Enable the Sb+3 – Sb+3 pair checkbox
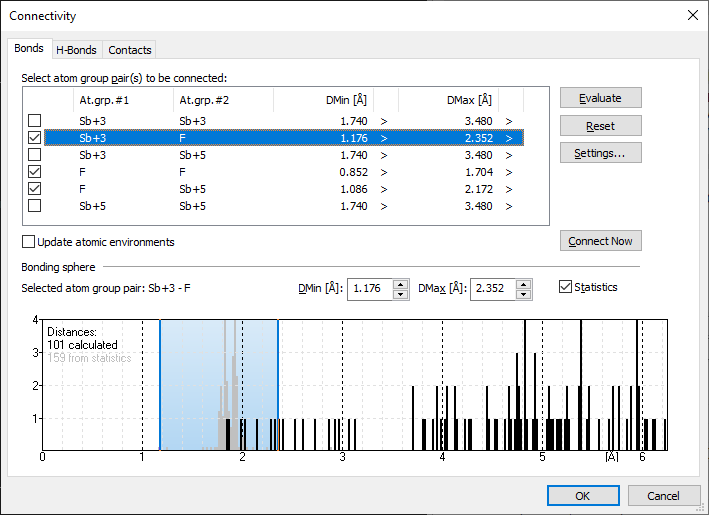Image resolution: width=709 pixels, height=515 pixels. (x=35, y=121)
